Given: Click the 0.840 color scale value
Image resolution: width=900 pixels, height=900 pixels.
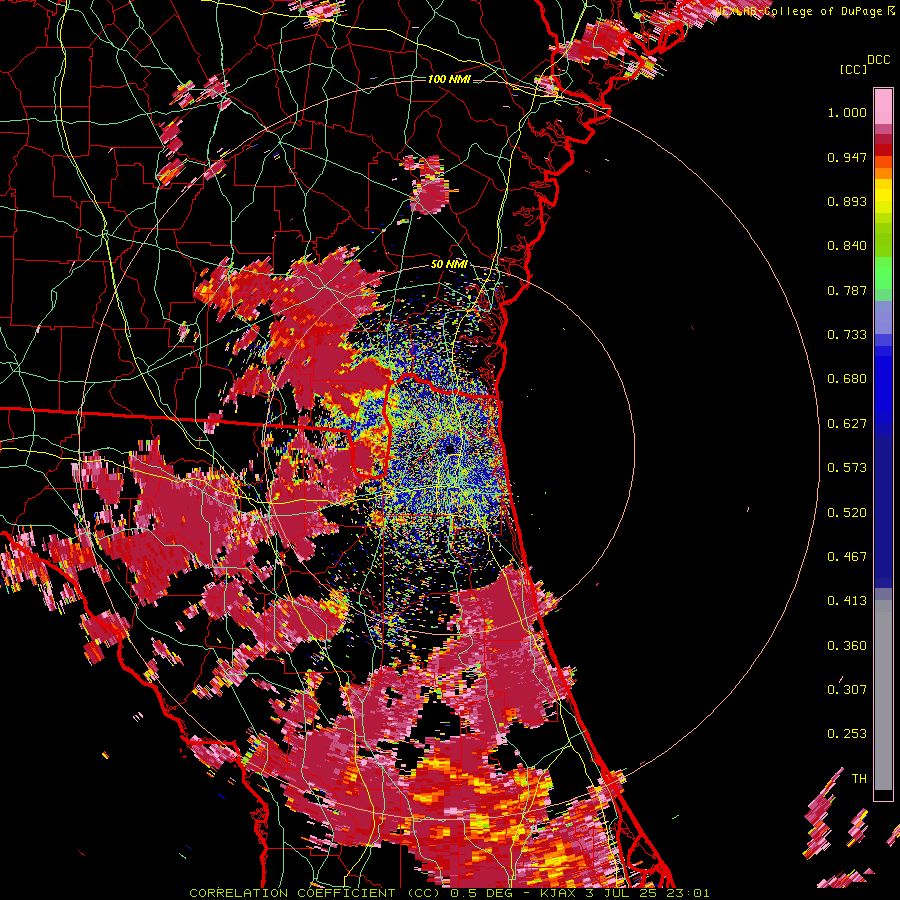Looking at the screenshot, I should 847,246.
